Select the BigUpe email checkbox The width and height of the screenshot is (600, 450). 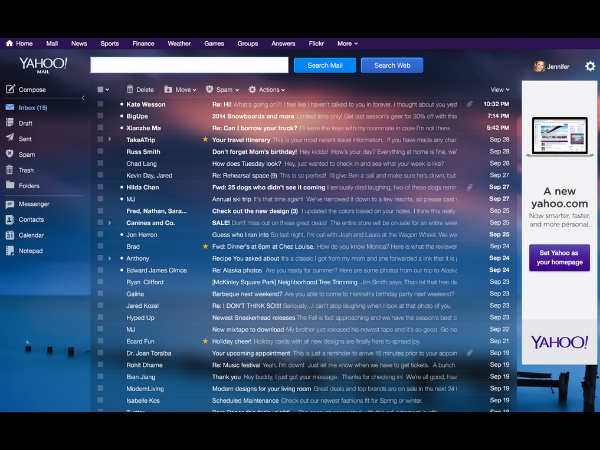[100, 116]
